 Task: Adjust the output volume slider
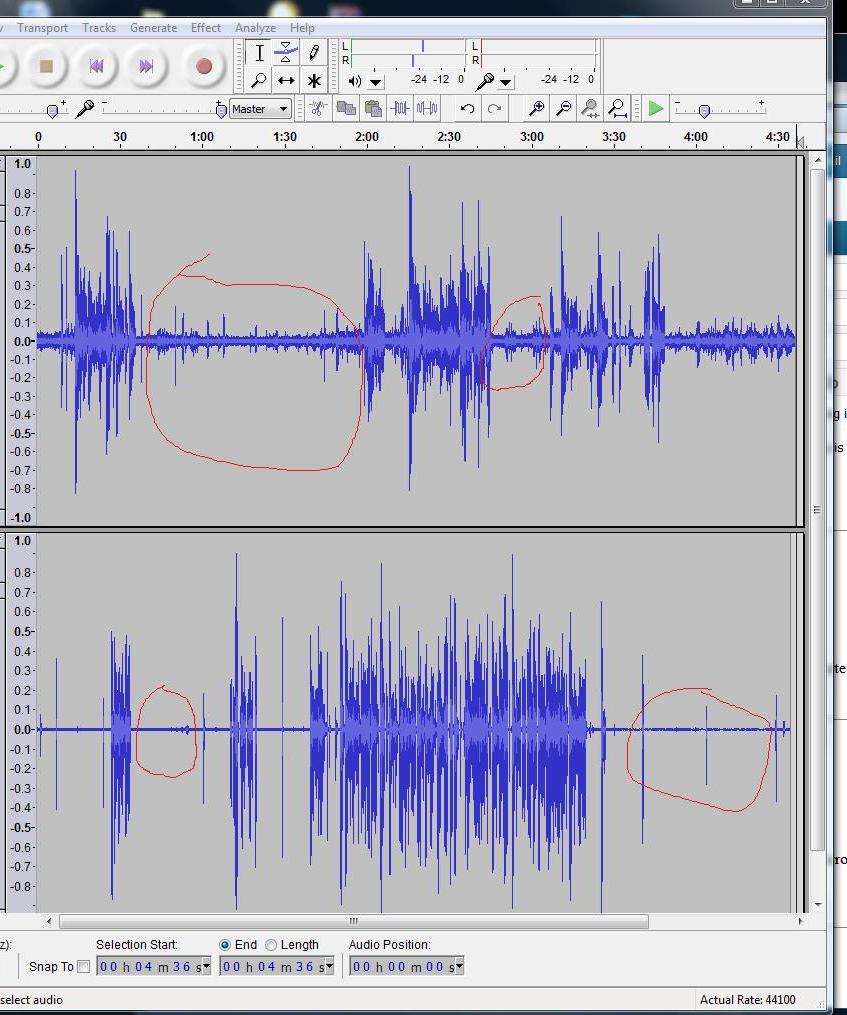click(53, 111)
